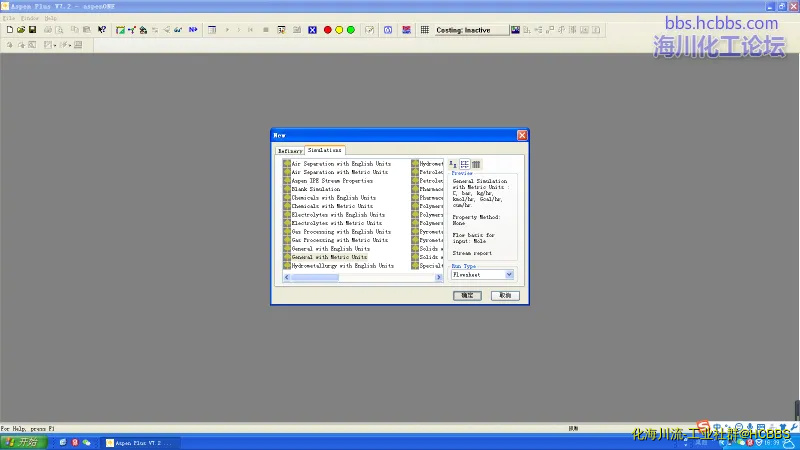Viewport: 800px width, 450px height.
Task: Click the red-blue flag icon left of grid
Action: pos(406,30)
